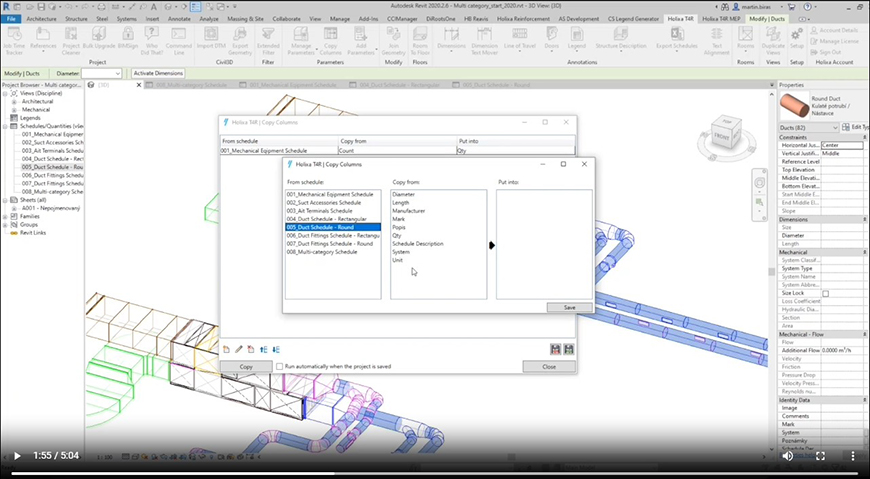Select Diameter in the Copy from list

[403, 194]
